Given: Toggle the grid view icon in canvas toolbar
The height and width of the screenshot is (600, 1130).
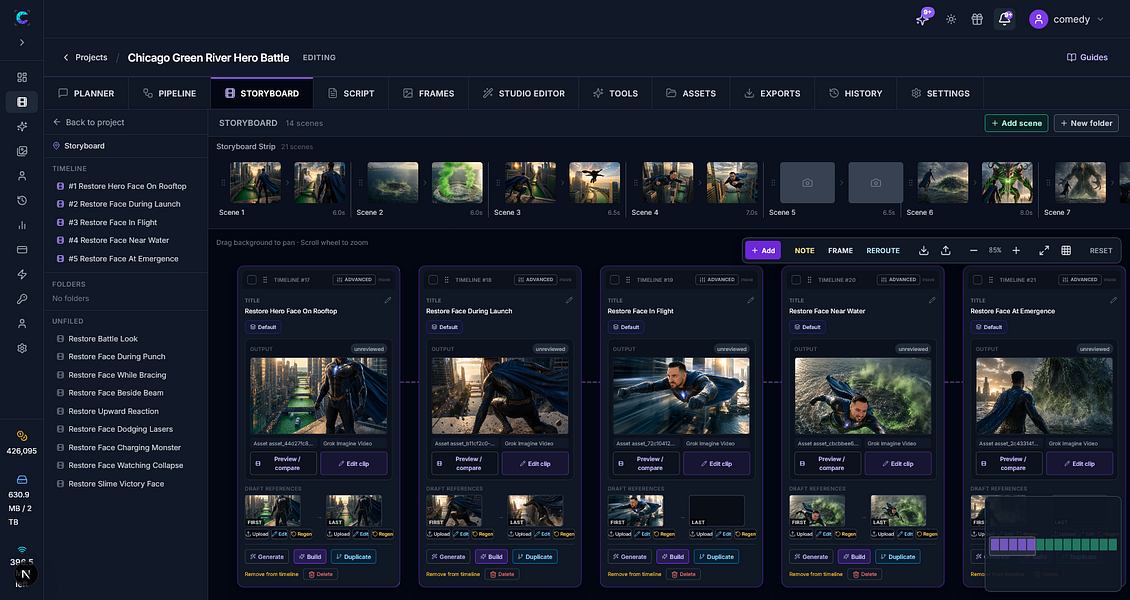Looking at the screenshot, I should click(1066, 251).
